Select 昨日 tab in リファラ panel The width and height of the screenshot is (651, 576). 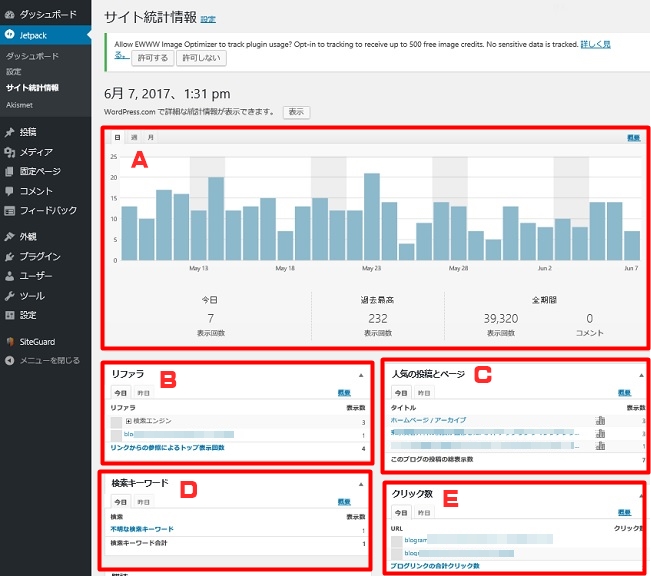(x=144, y=393)
